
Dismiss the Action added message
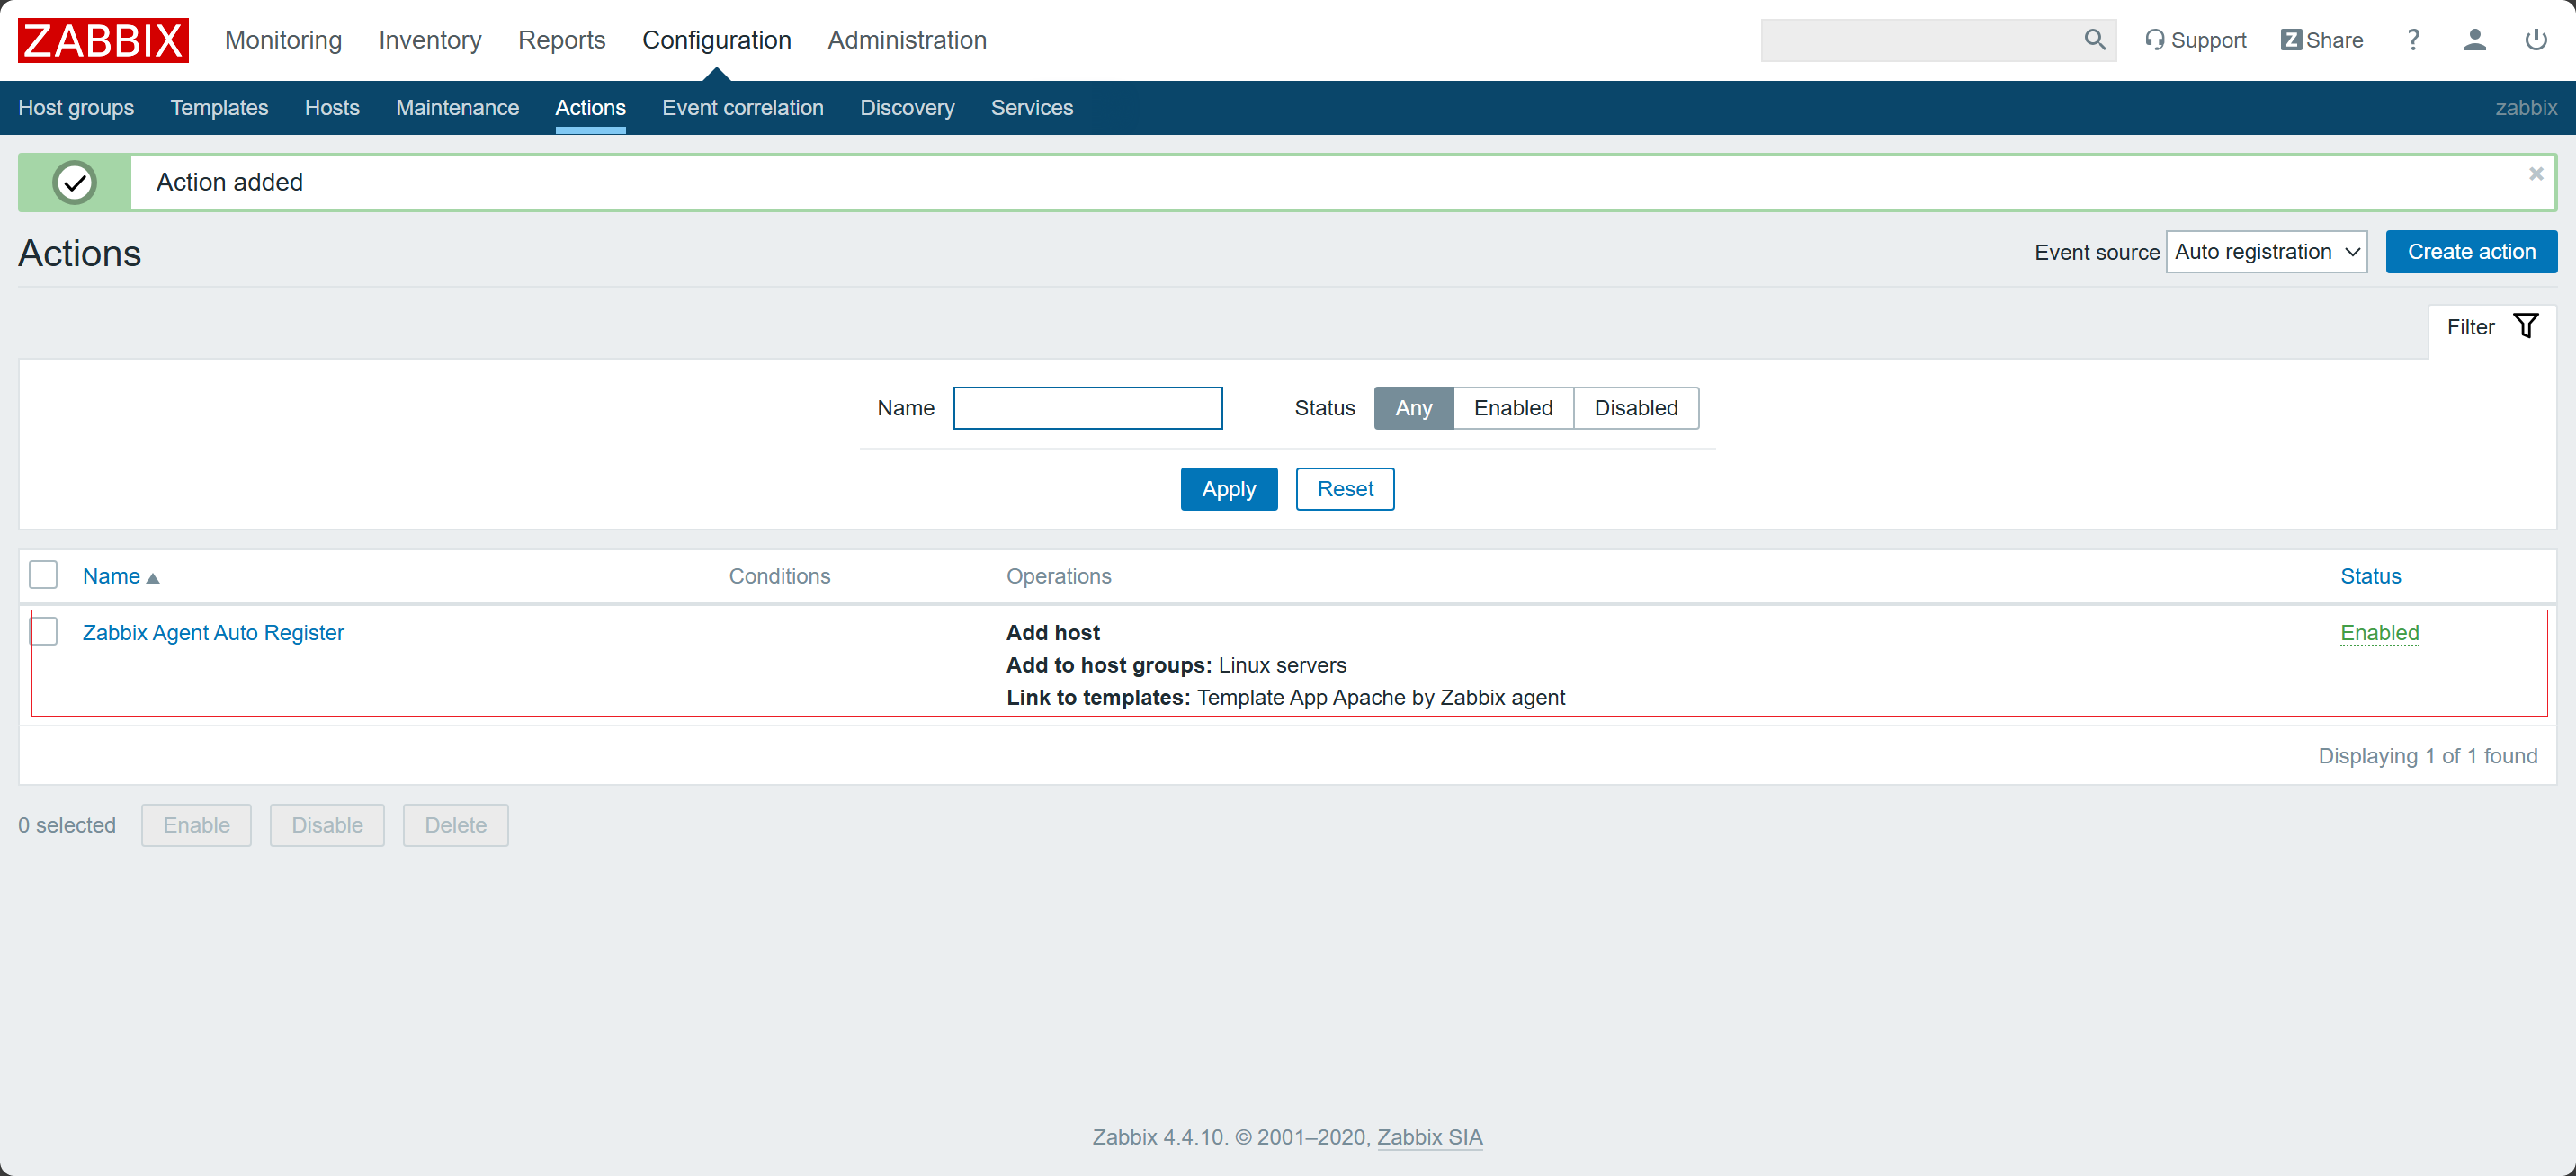[2535, 174]
